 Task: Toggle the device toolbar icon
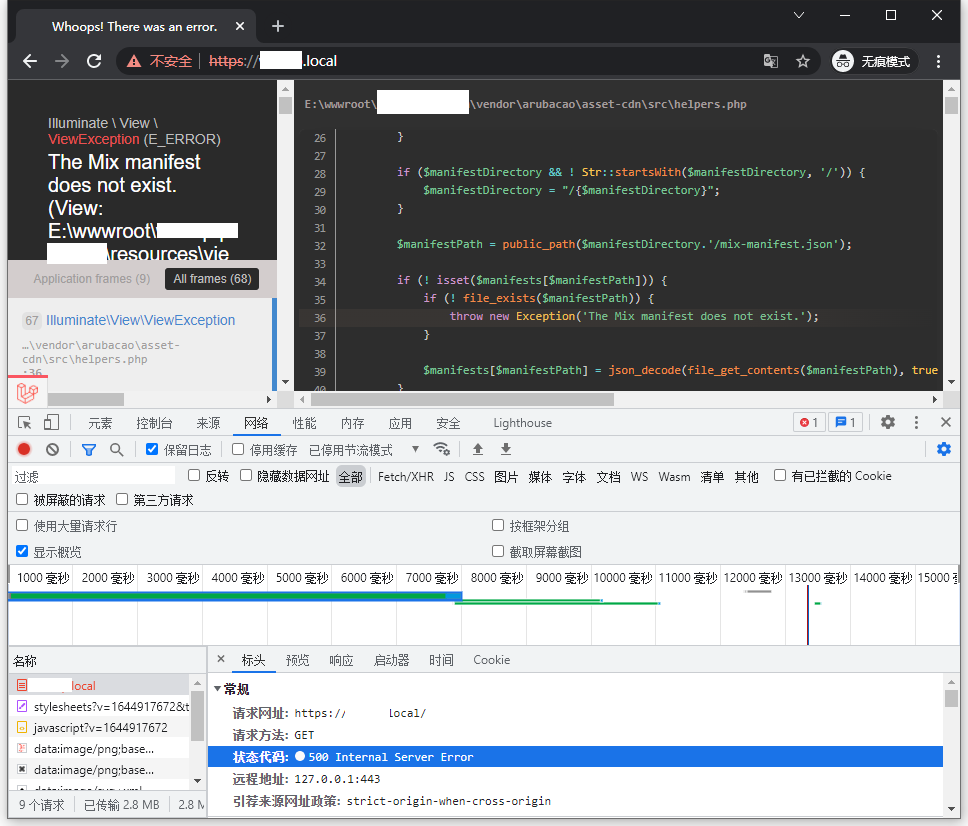51,423
